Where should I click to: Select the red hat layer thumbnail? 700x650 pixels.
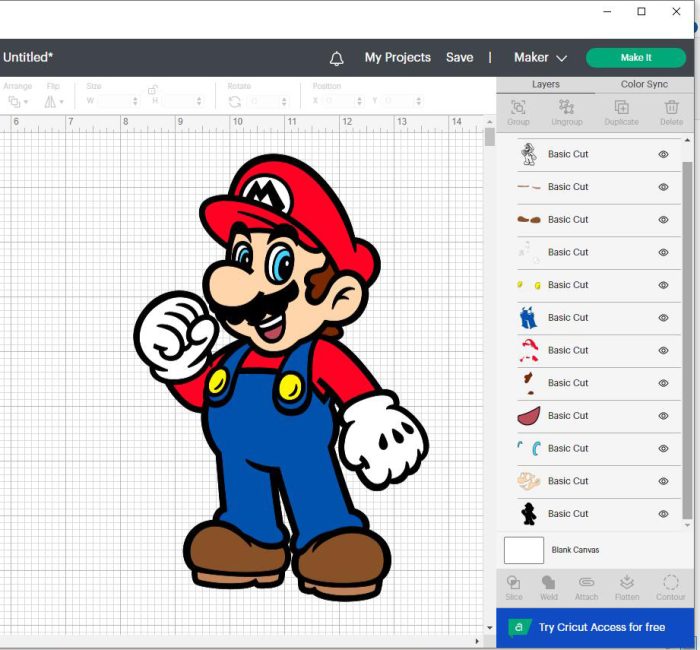529,350
